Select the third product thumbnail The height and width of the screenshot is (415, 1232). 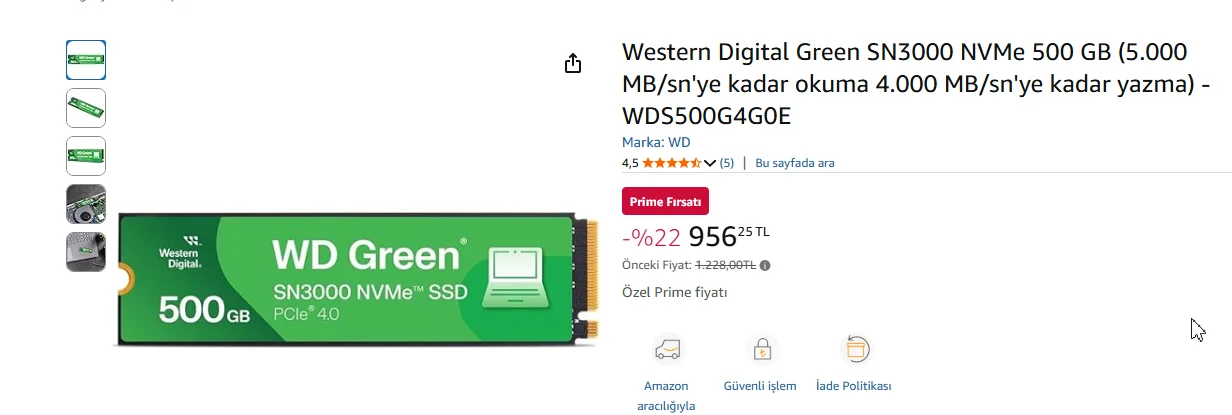(x=86, y=156)
